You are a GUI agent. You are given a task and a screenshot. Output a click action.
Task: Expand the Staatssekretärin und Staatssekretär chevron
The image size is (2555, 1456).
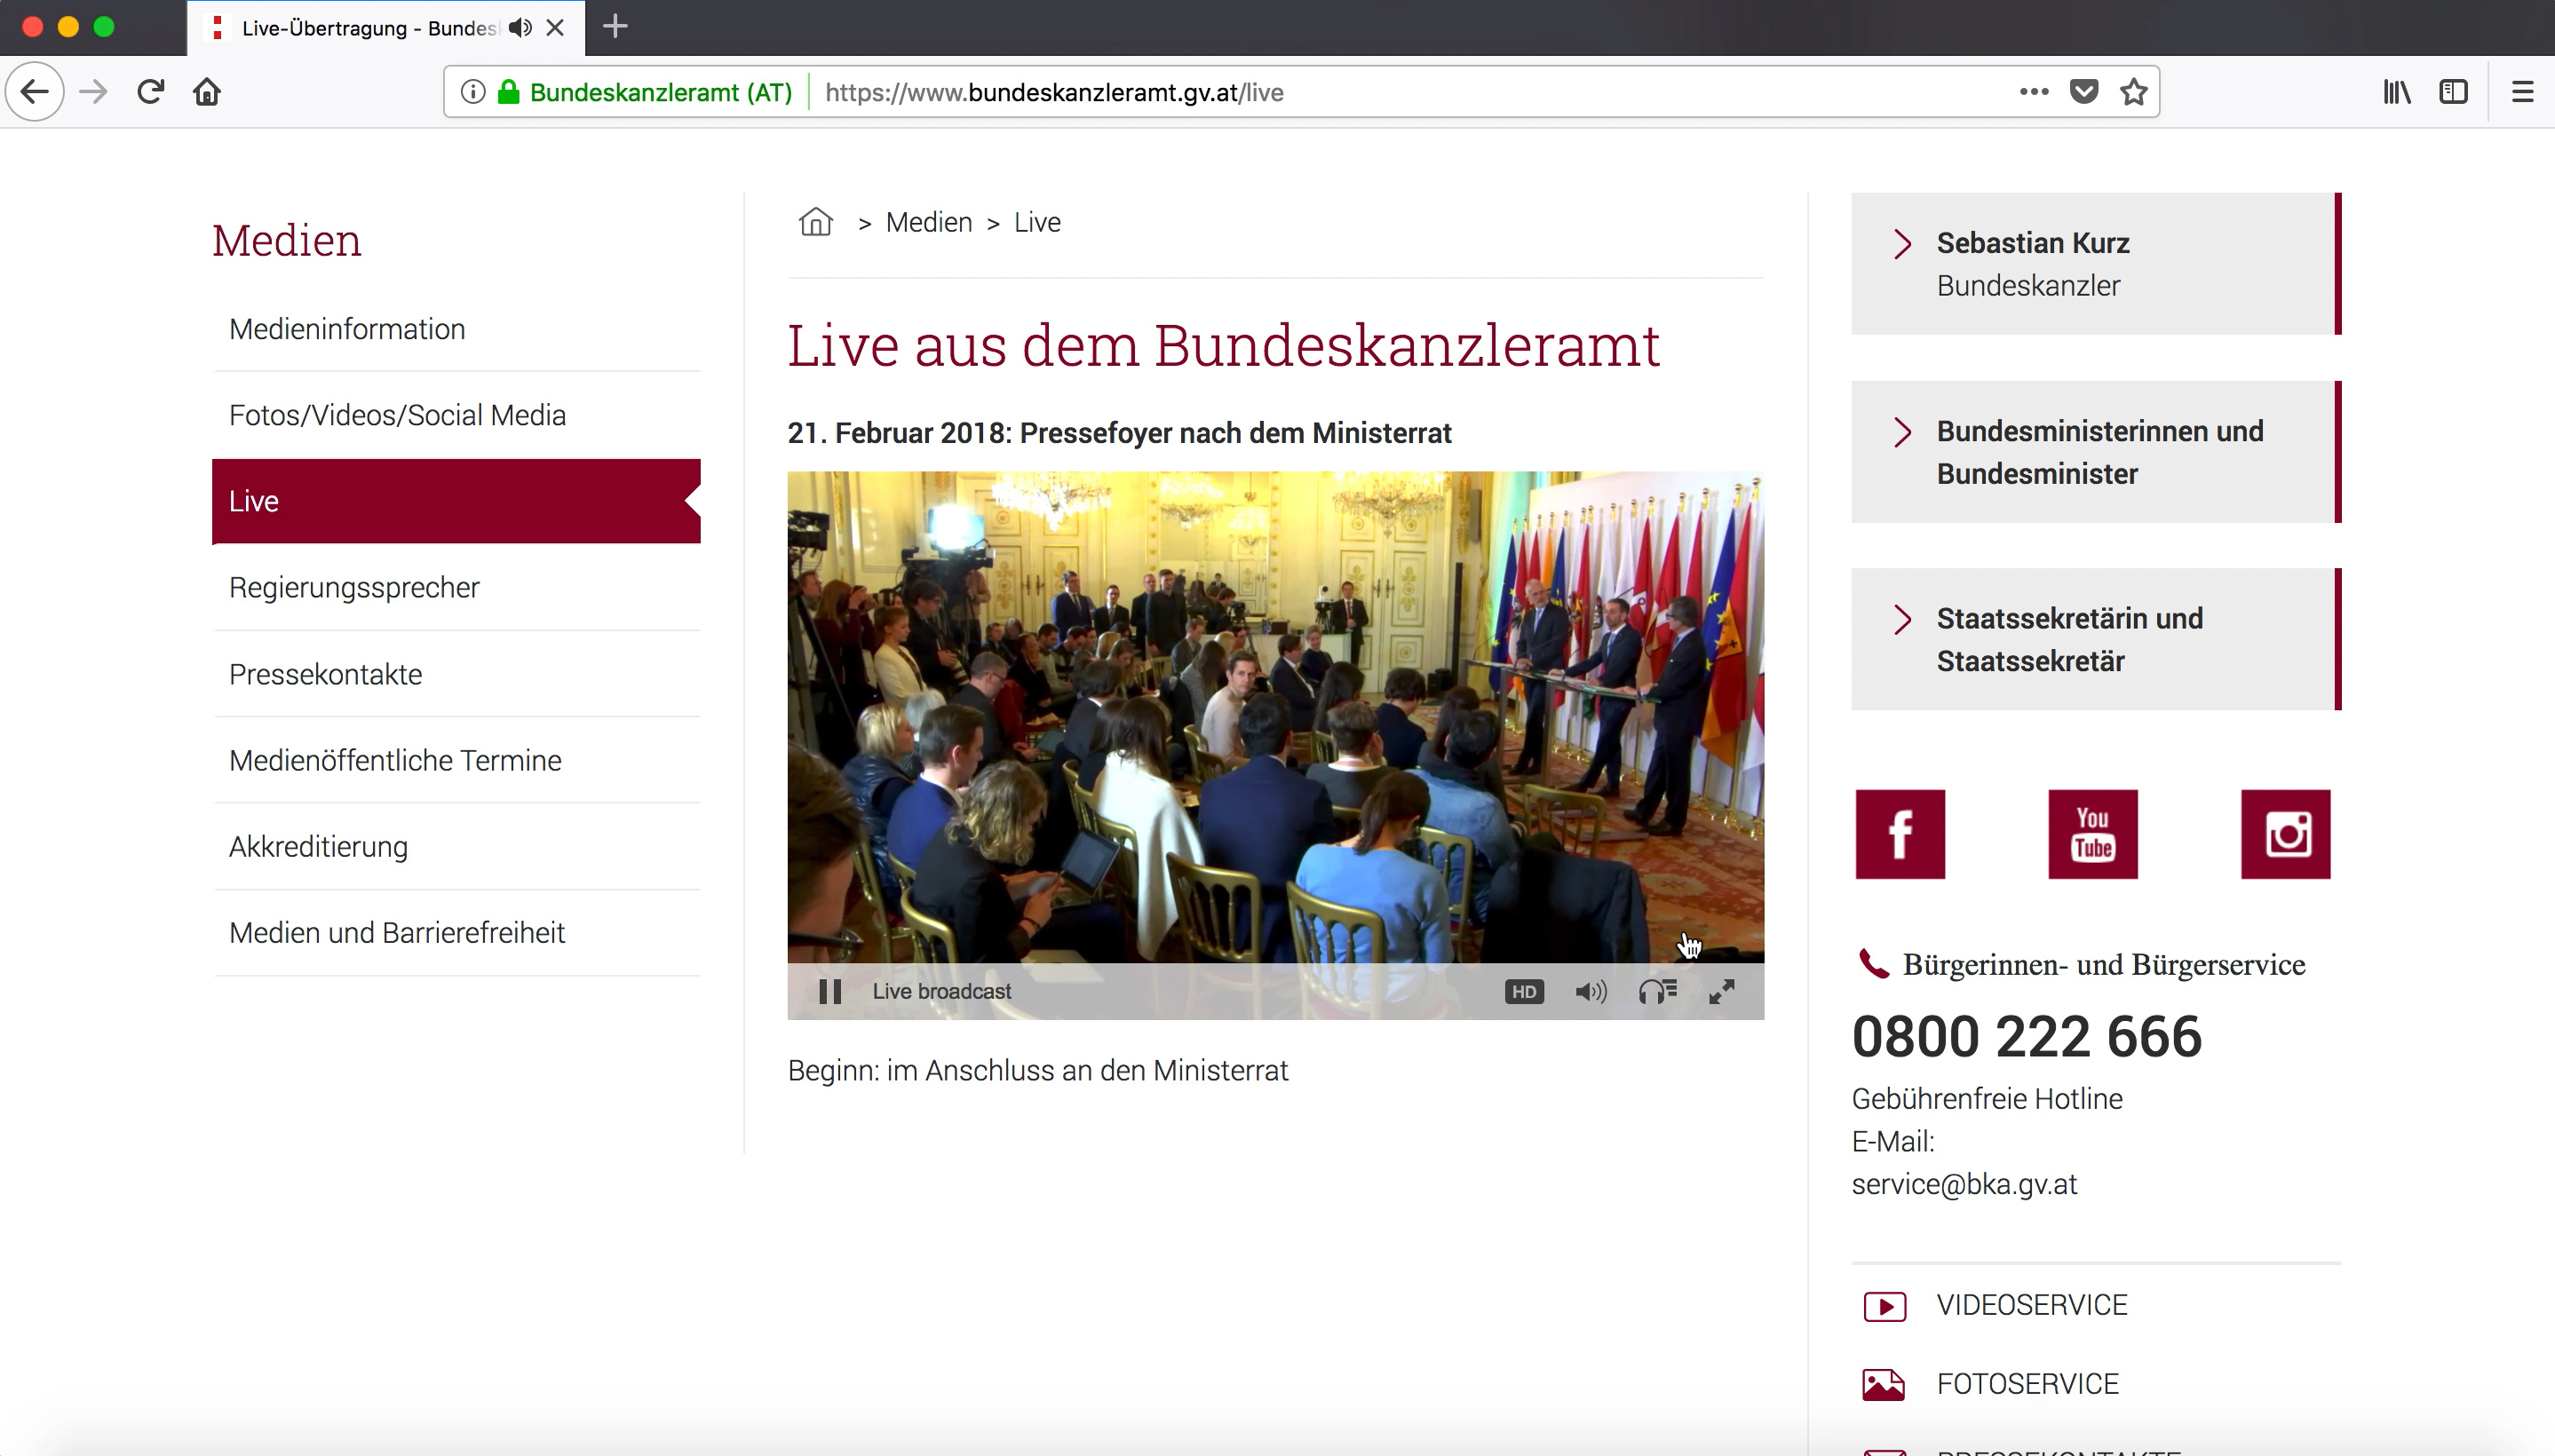click(1902, 619)
